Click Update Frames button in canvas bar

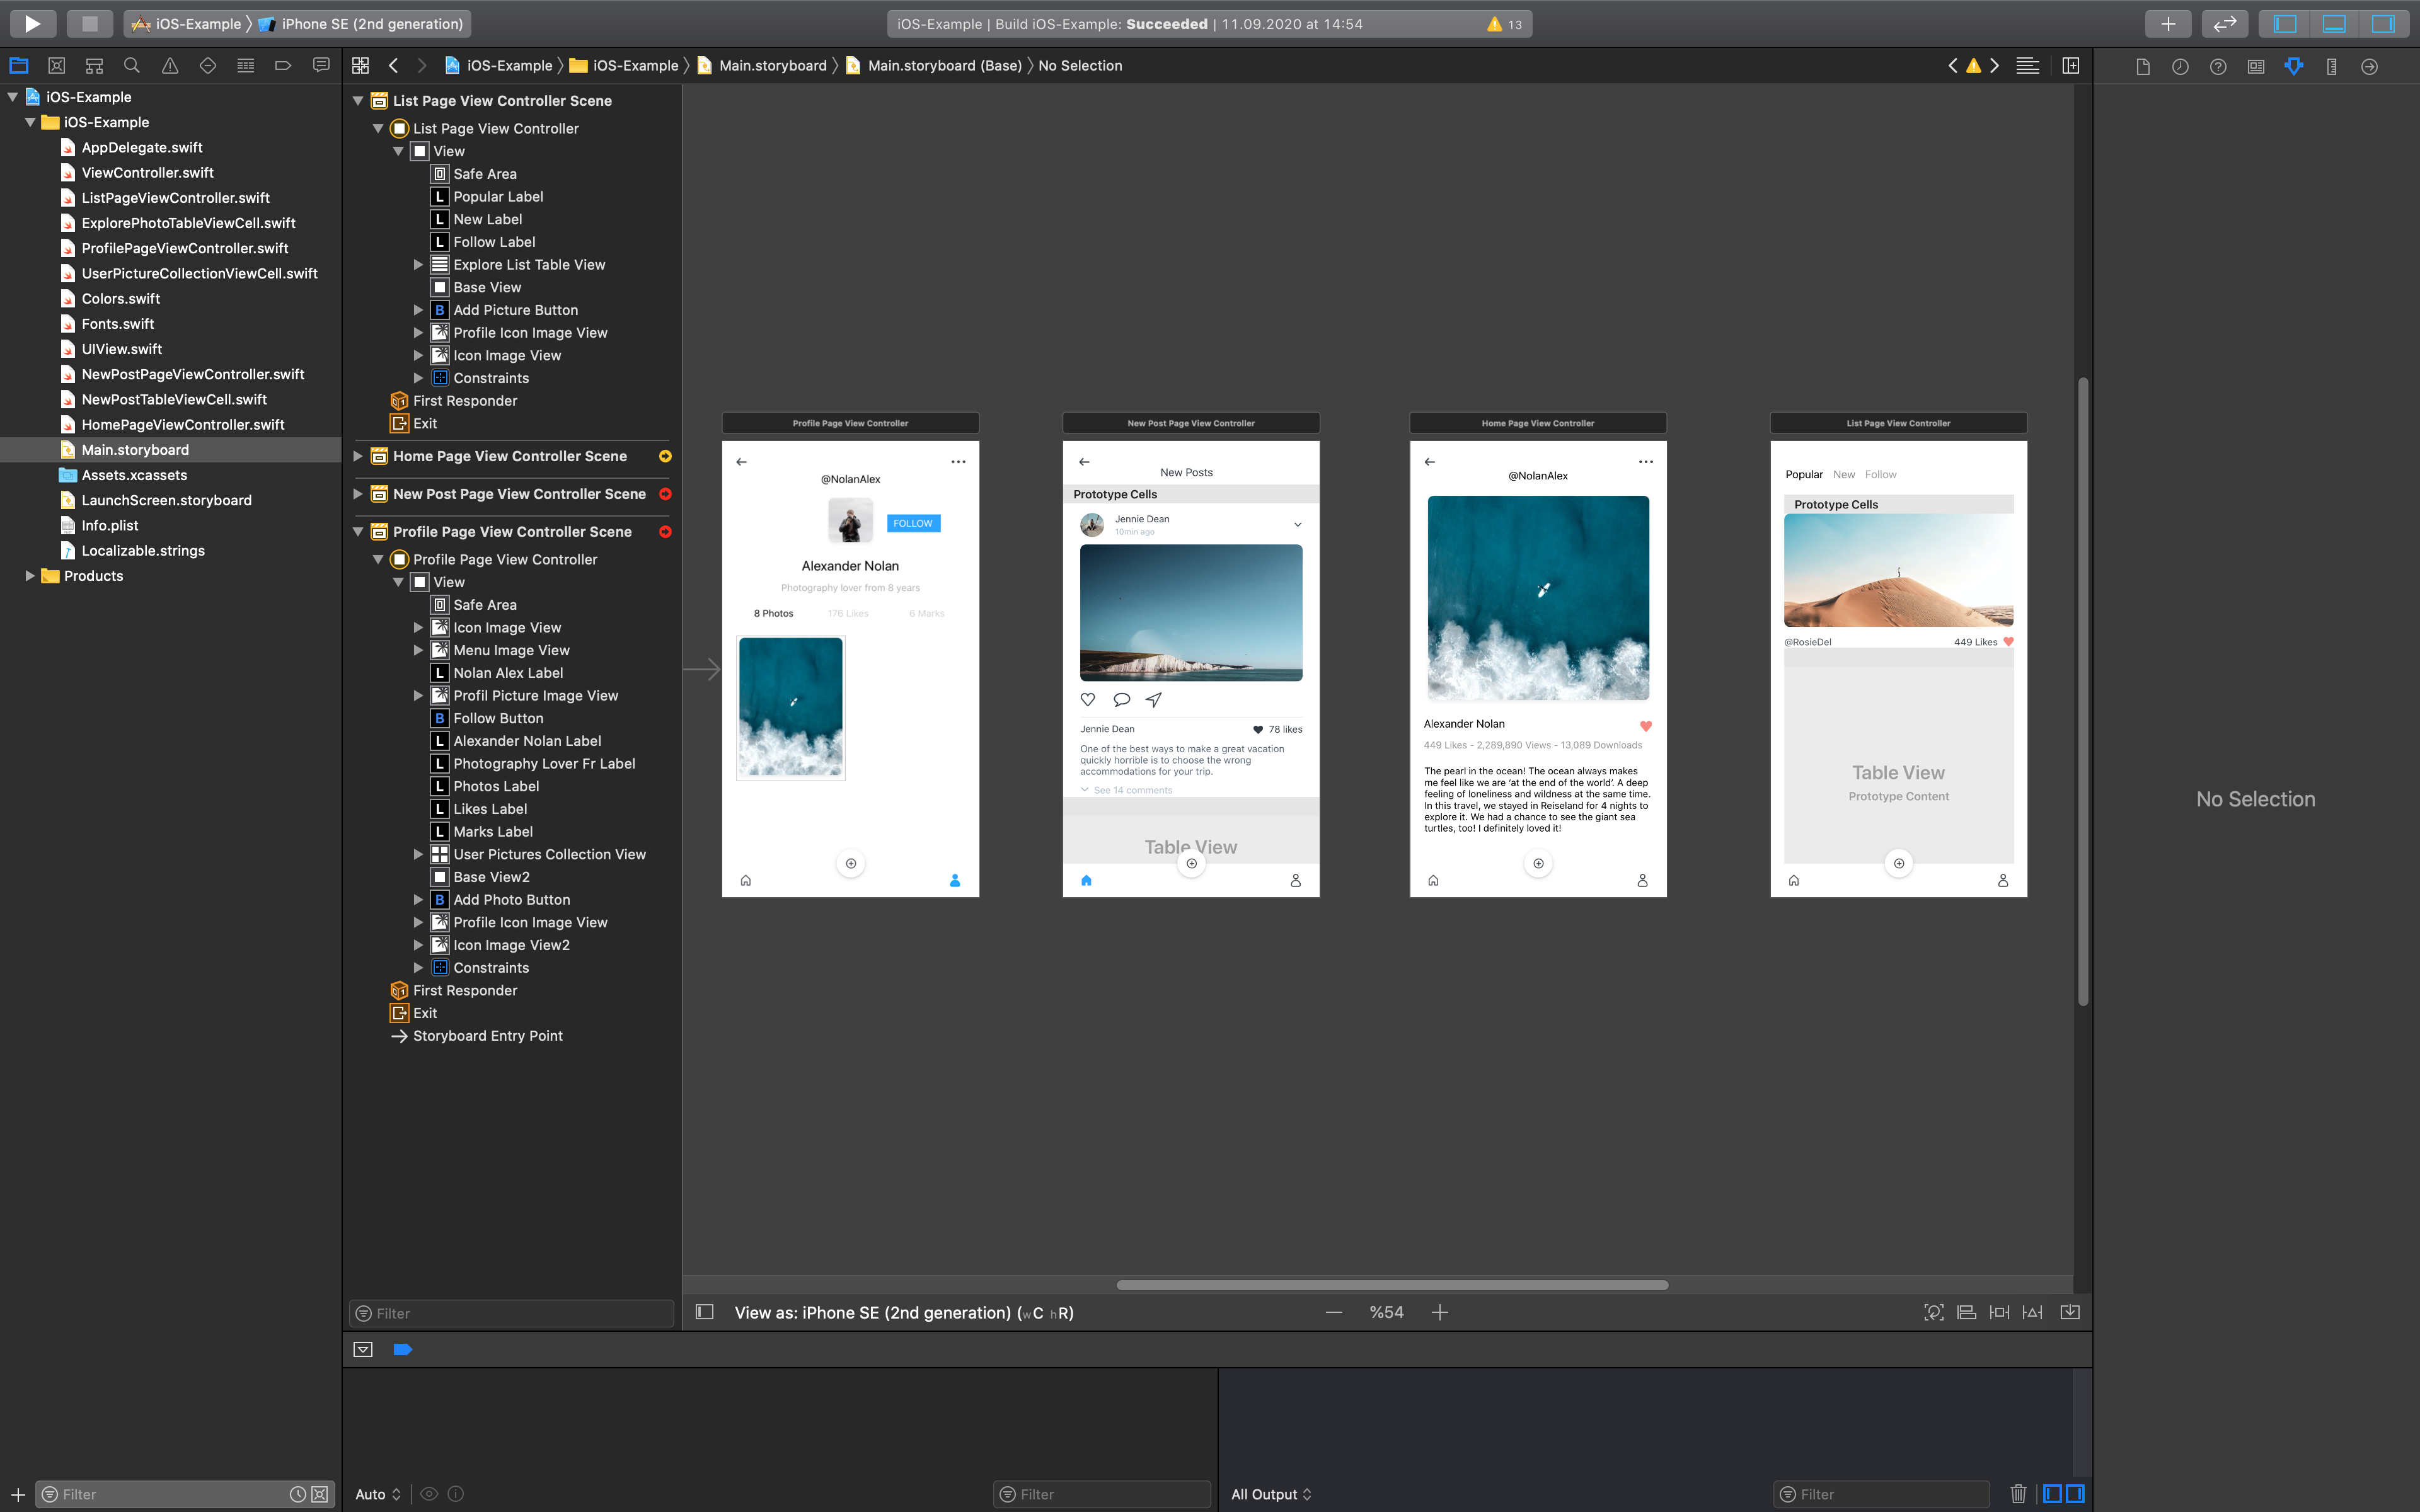tap(1934, 1312)
